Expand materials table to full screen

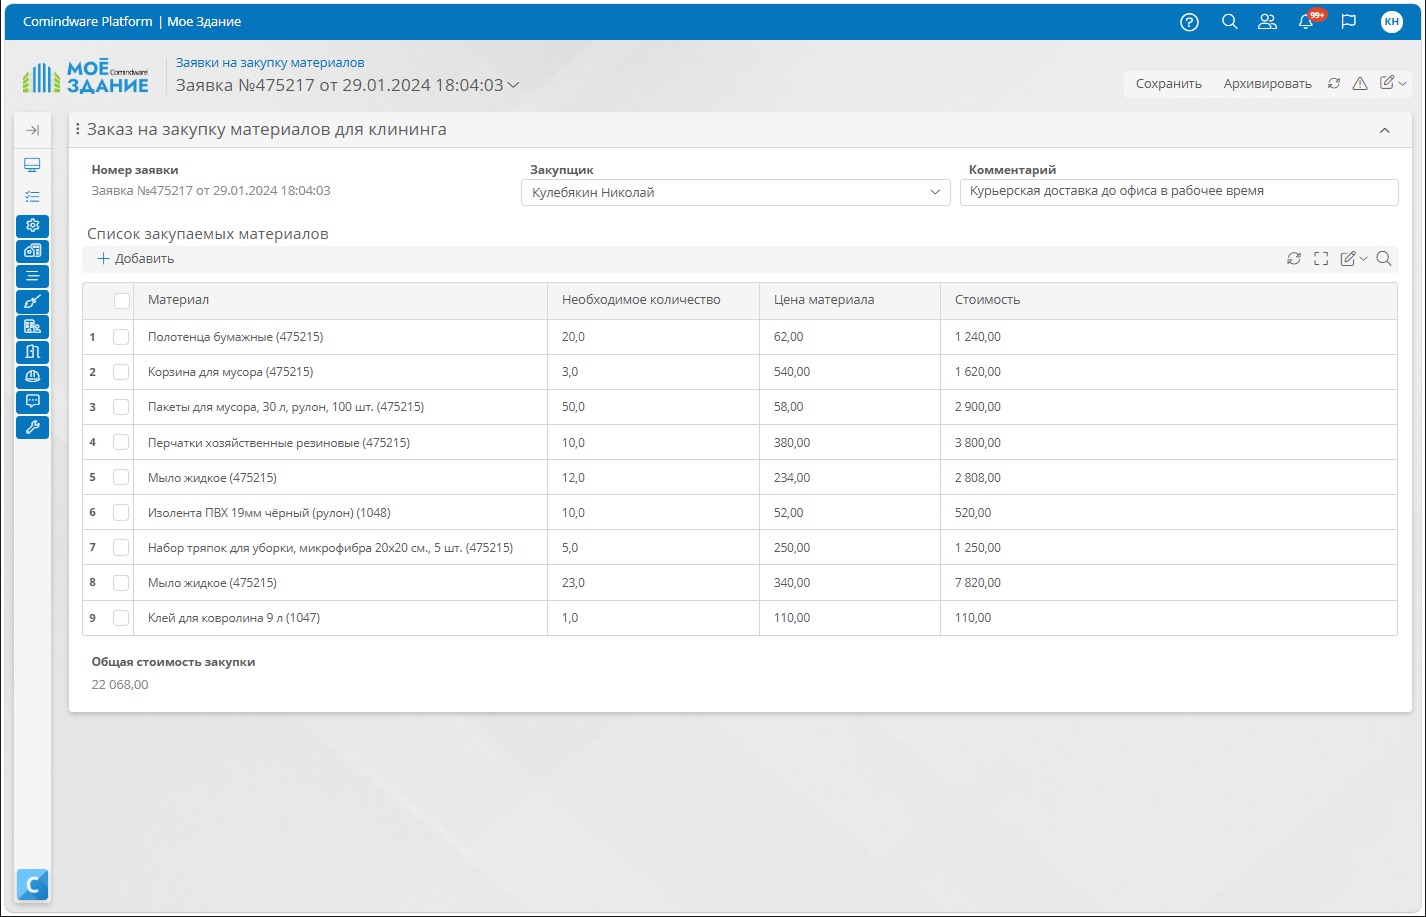click(x=1321, y=259)
